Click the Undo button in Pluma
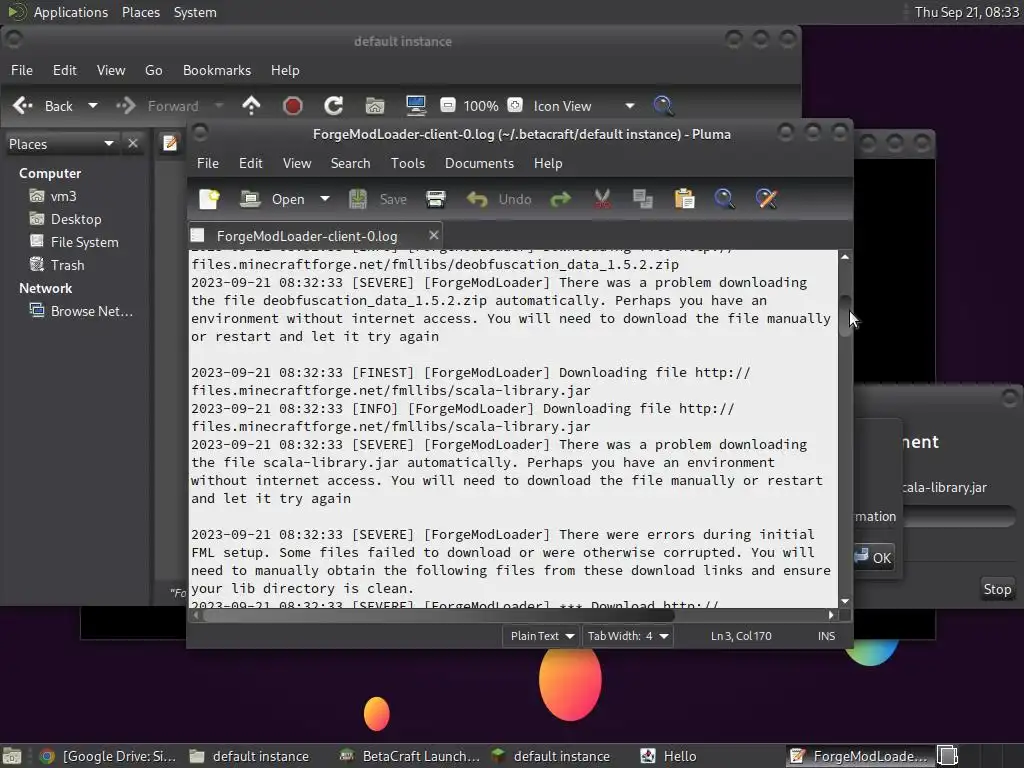The height and width of the screenshot is (768, 1024). tap(500, 199)
